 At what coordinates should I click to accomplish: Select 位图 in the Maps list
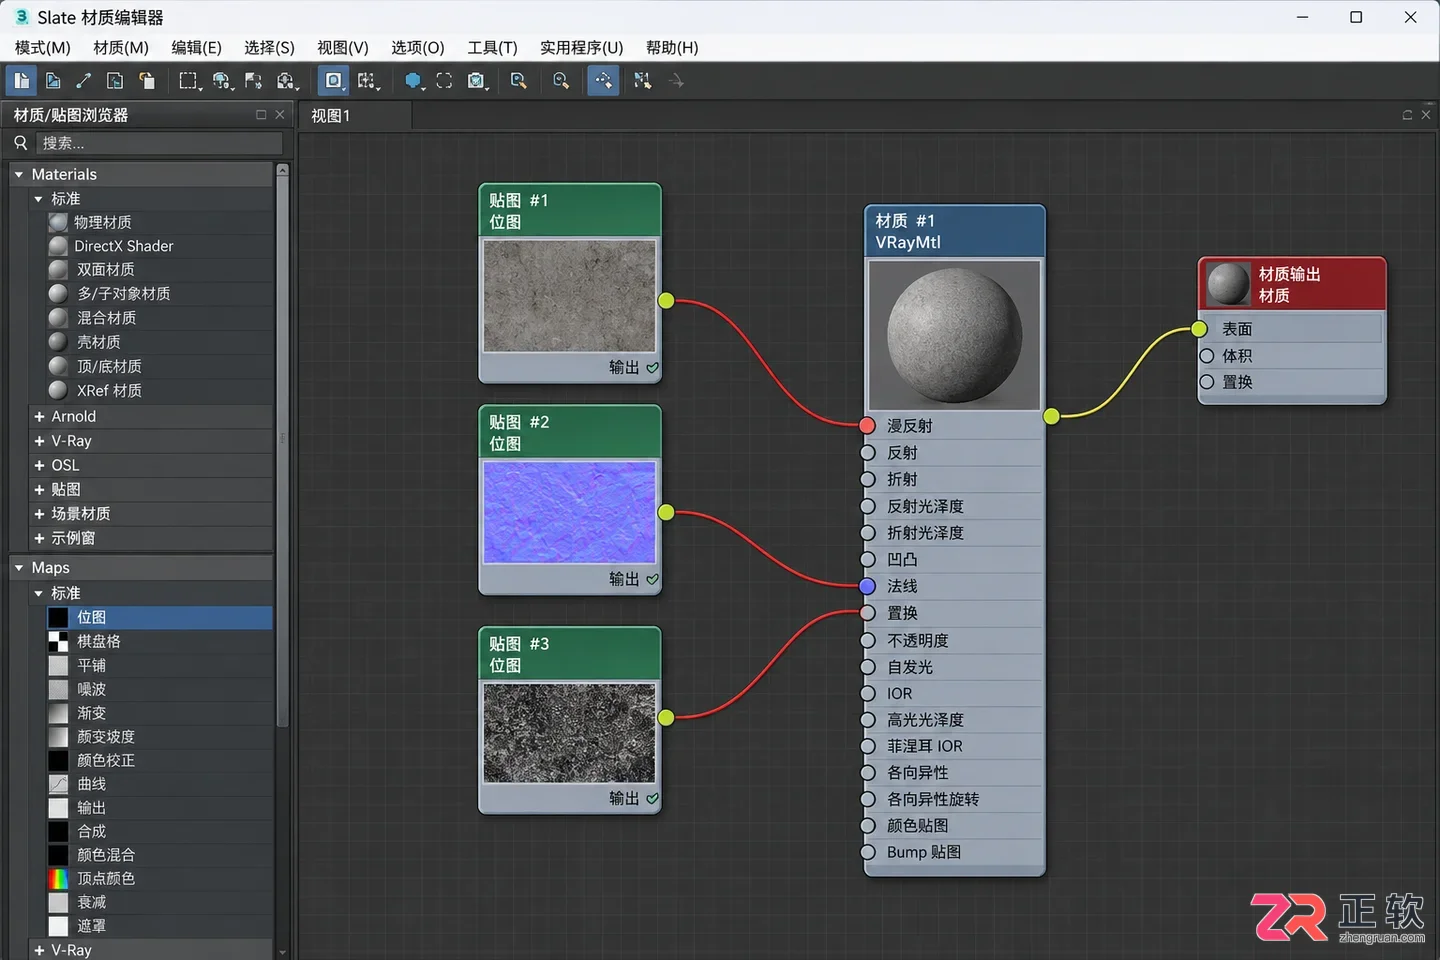159,618
